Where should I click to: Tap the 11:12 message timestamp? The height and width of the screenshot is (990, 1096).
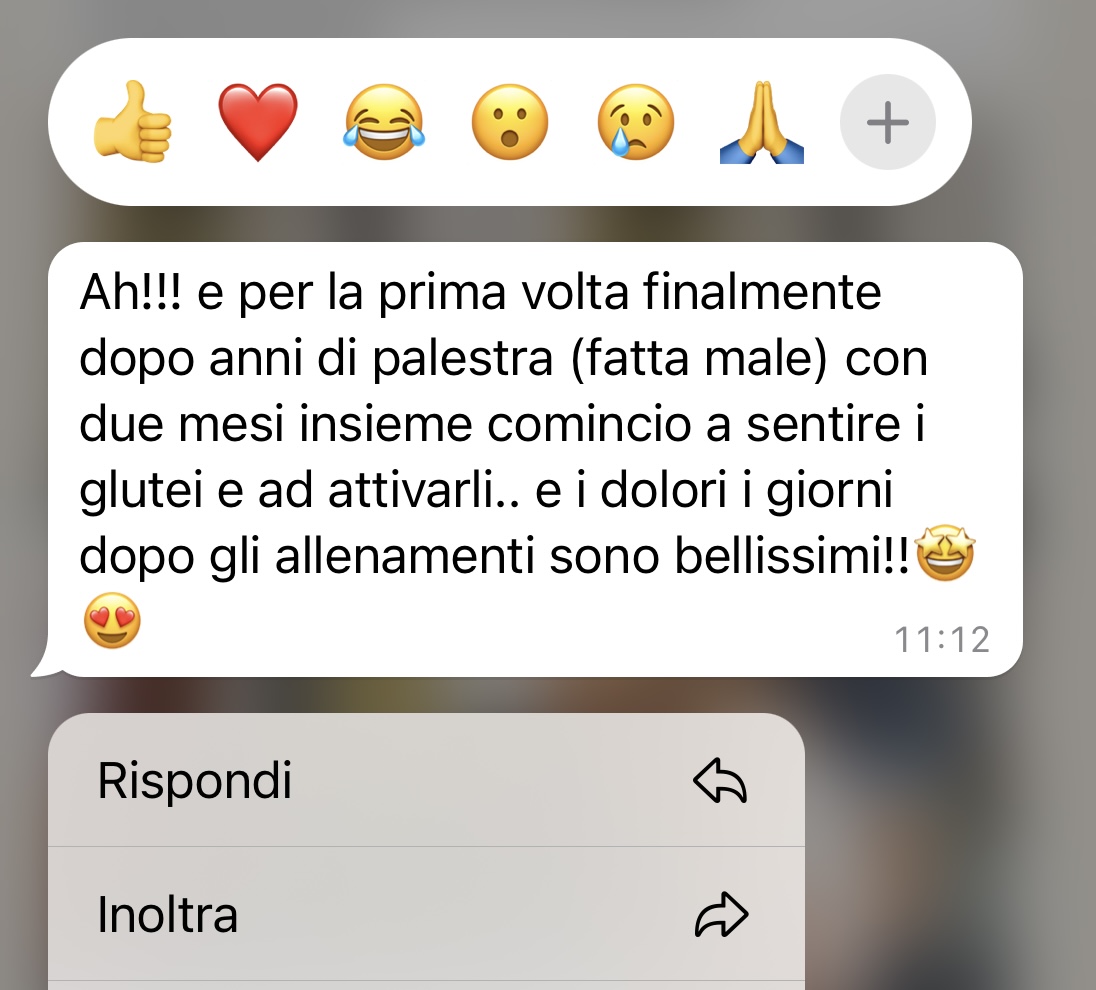click(942, 640)
